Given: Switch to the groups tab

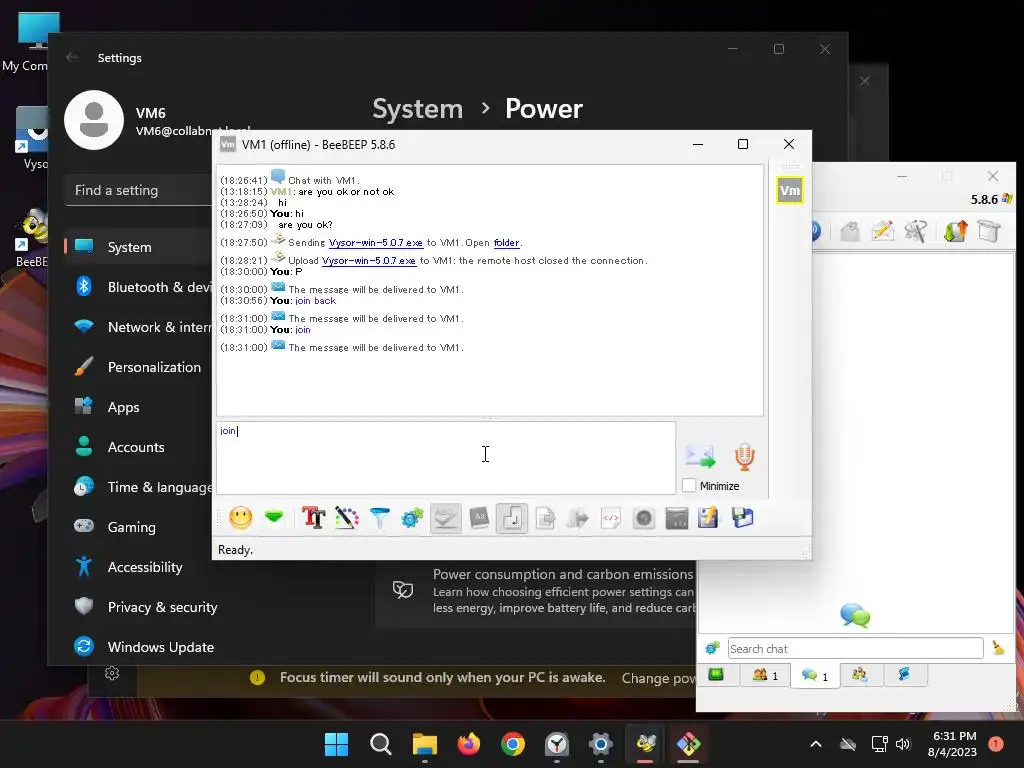Looking at the screenshot, I should (860, 675).
